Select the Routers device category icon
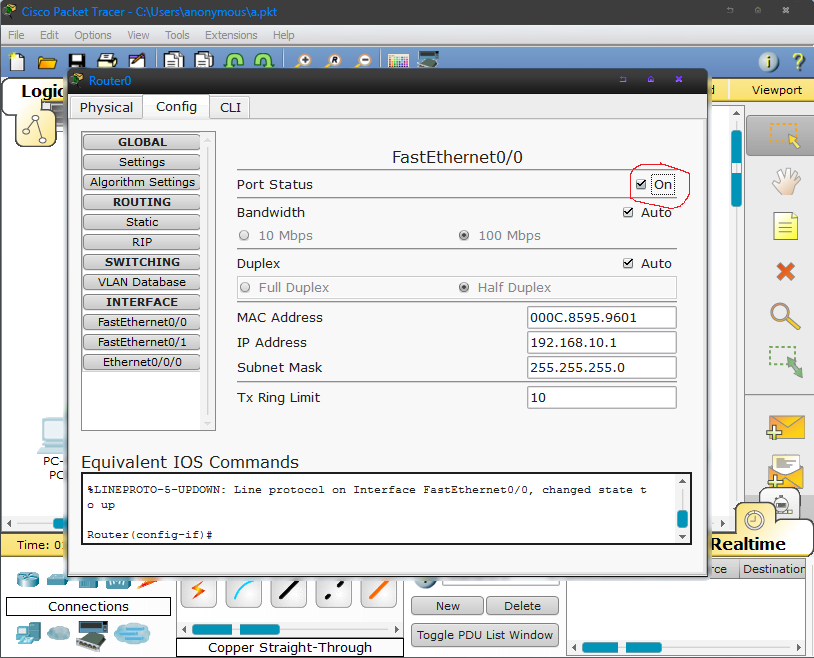 pyautogui.click(x=28, y=579)
